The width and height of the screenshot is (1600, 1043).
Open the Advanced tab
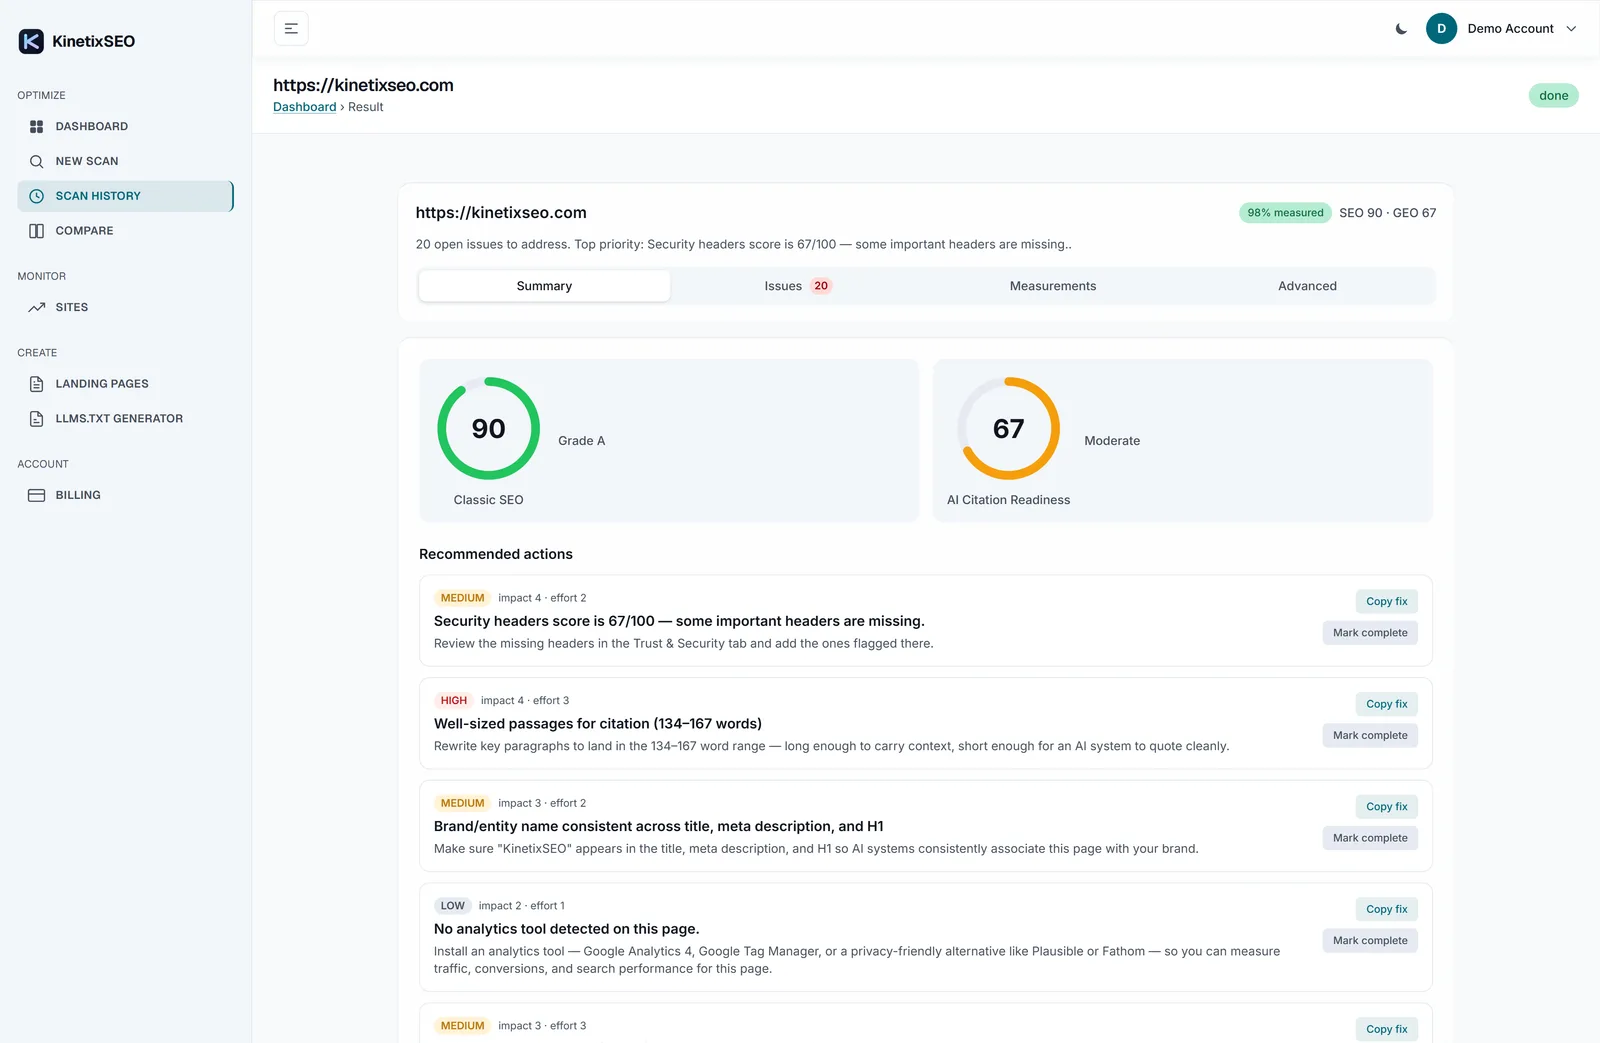pos(1307,286)
